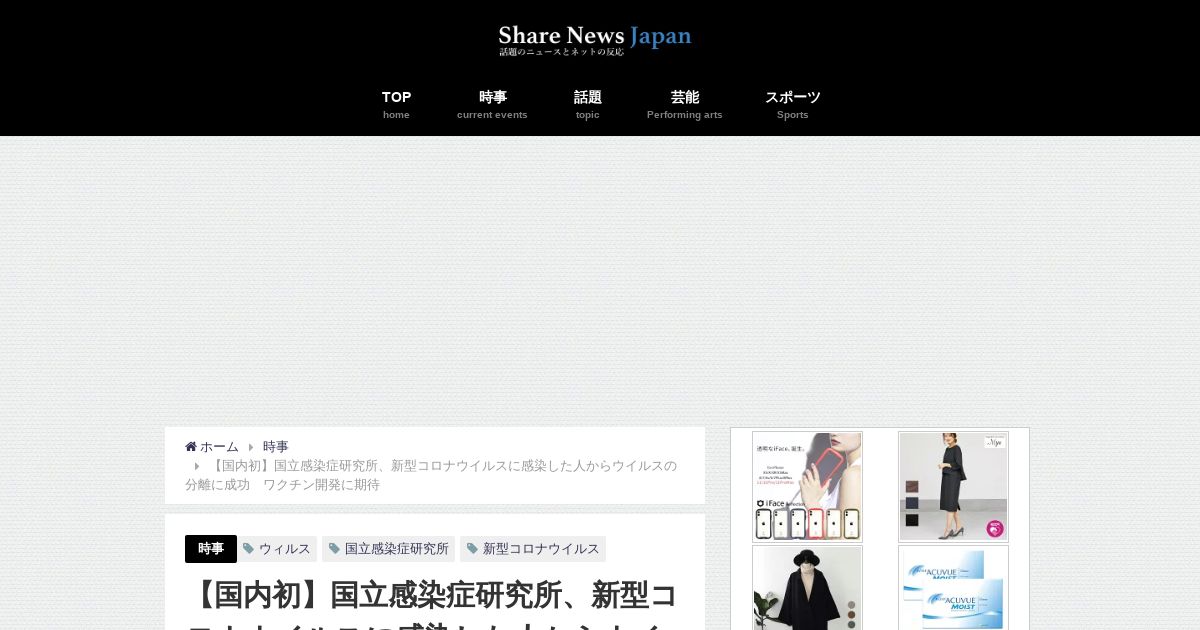Open the black coat and hat ad

pyautogui.click(x=807, y=588)
